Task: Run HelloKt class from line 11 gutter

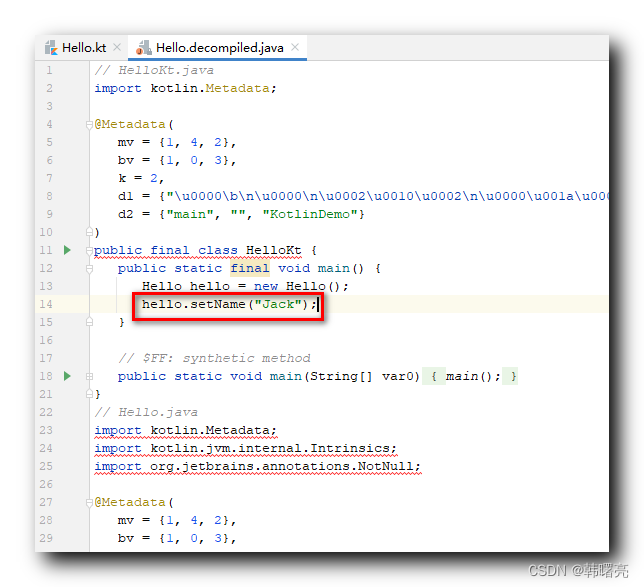Action: [67, 250]
